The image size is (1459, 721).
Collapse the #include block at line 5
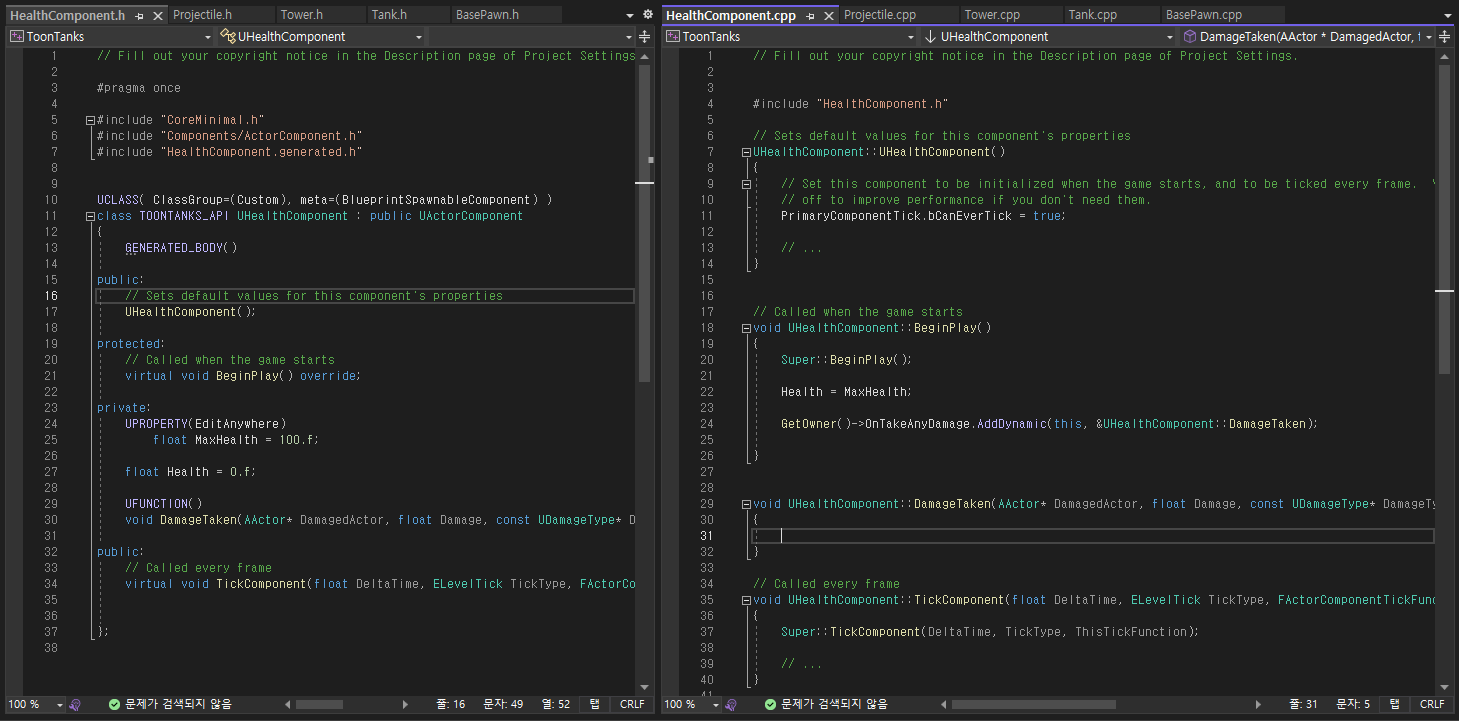click(90, 120)
